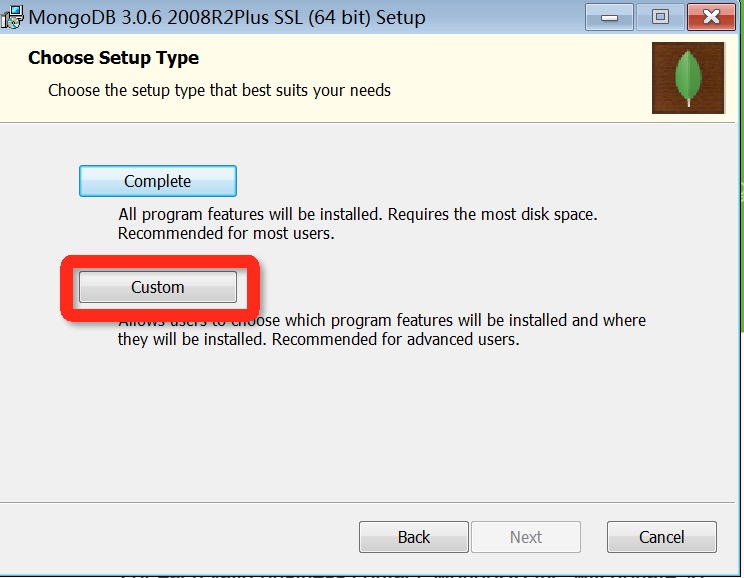Click the "Recommended for advanced users" line

[x=319, y=339]
